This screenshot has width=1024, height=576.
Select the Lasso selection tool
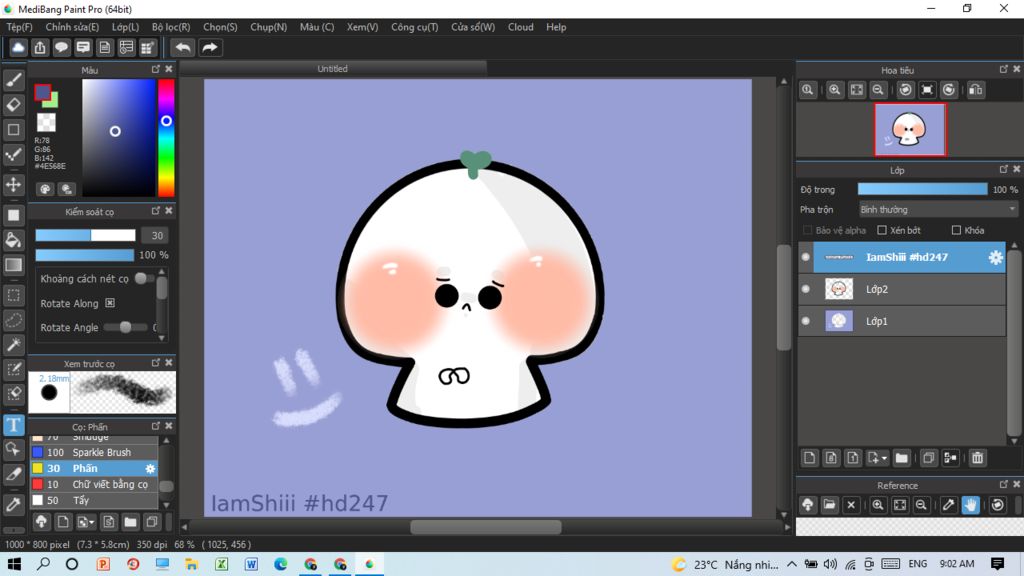coord(14,320)
